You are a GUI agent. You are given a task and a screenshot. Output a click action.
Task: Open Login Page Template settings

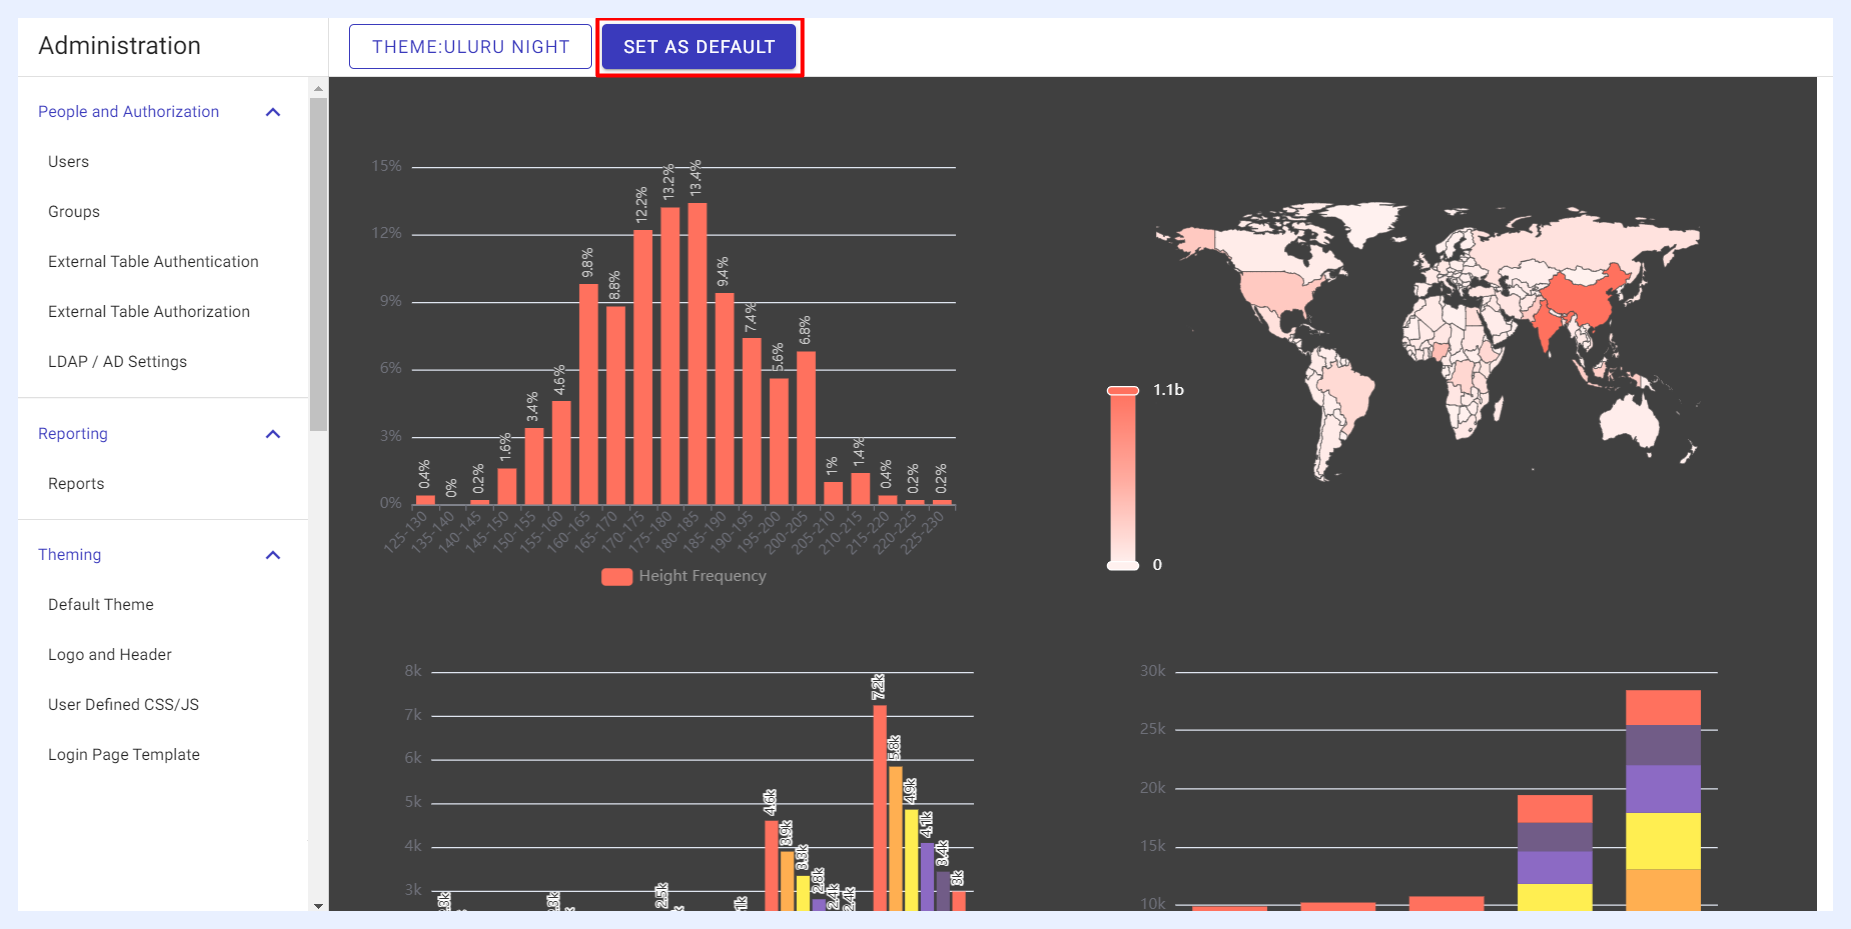point(124,755)
